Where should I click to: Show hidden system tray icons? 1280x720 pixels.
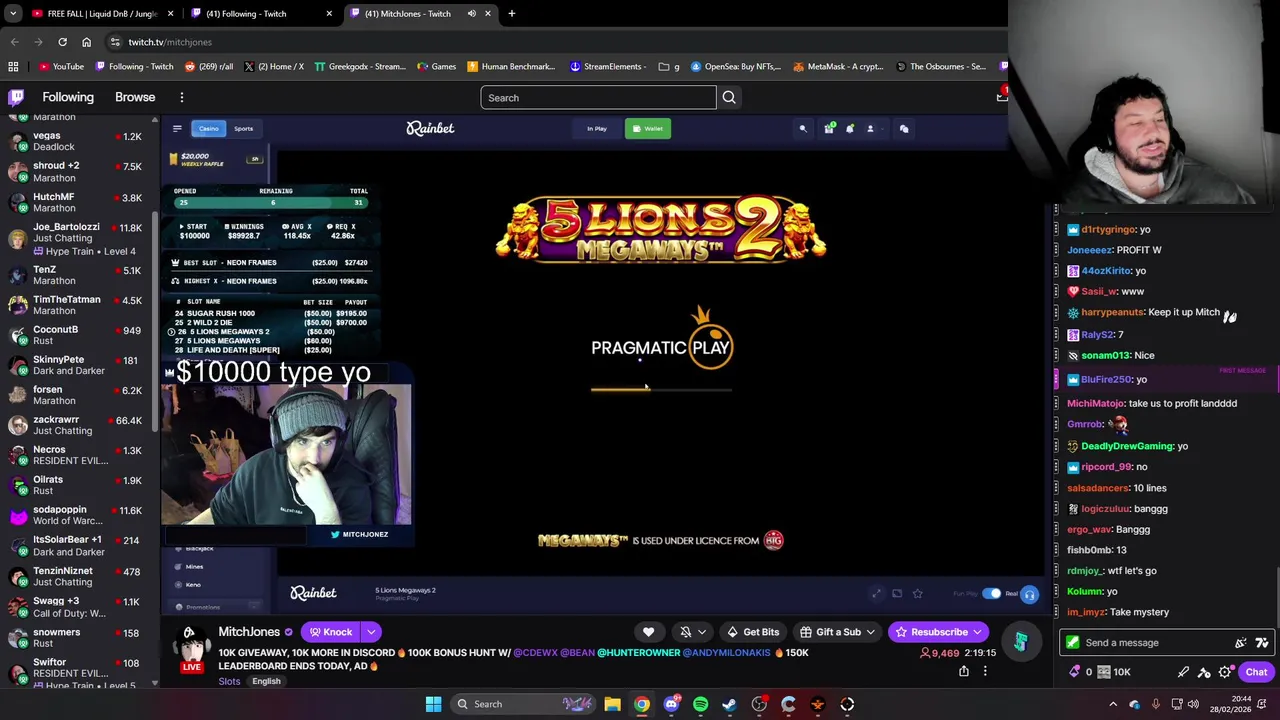[x=1115, y=704]
